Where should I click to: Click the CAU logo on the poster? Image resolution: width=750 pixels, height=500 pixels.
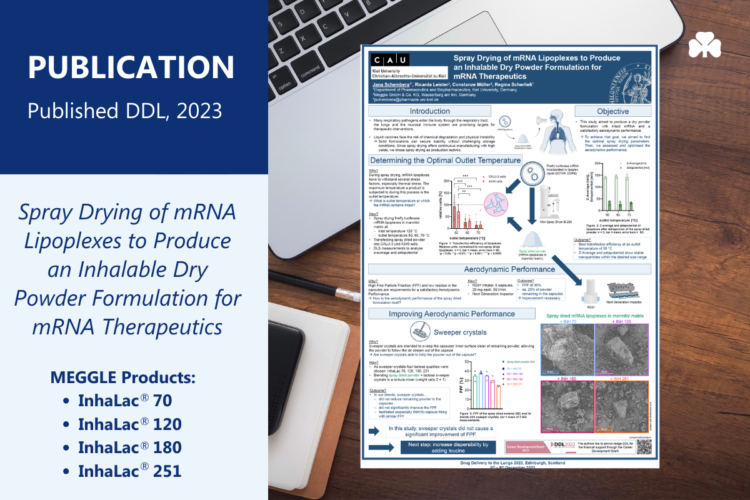click(x=390, y=60)
